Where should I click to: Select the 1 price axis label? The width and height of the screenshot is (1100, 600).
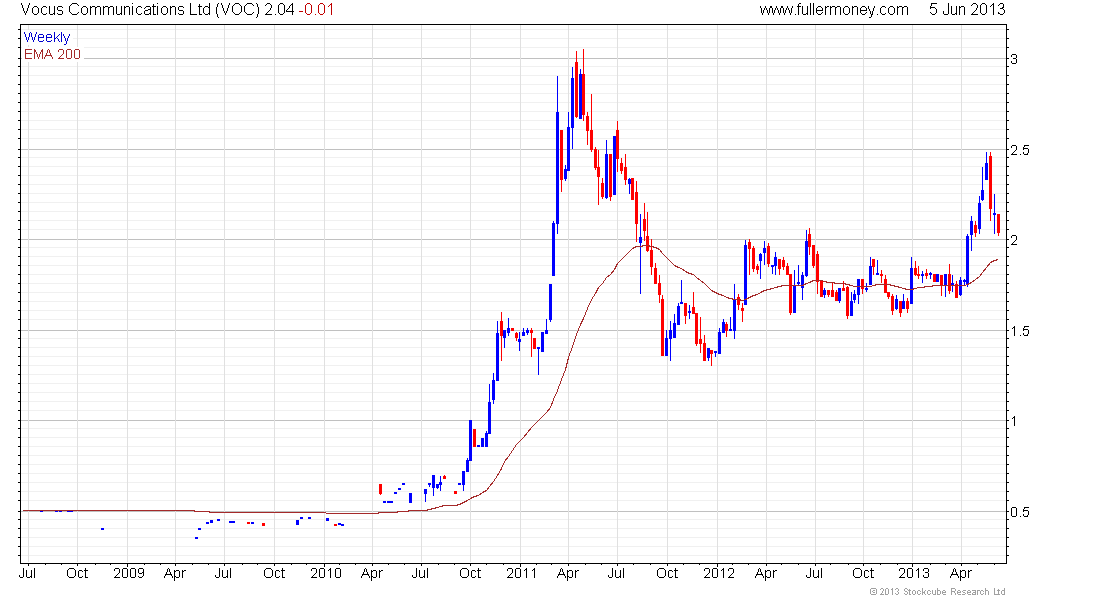tap(1014, 421)
